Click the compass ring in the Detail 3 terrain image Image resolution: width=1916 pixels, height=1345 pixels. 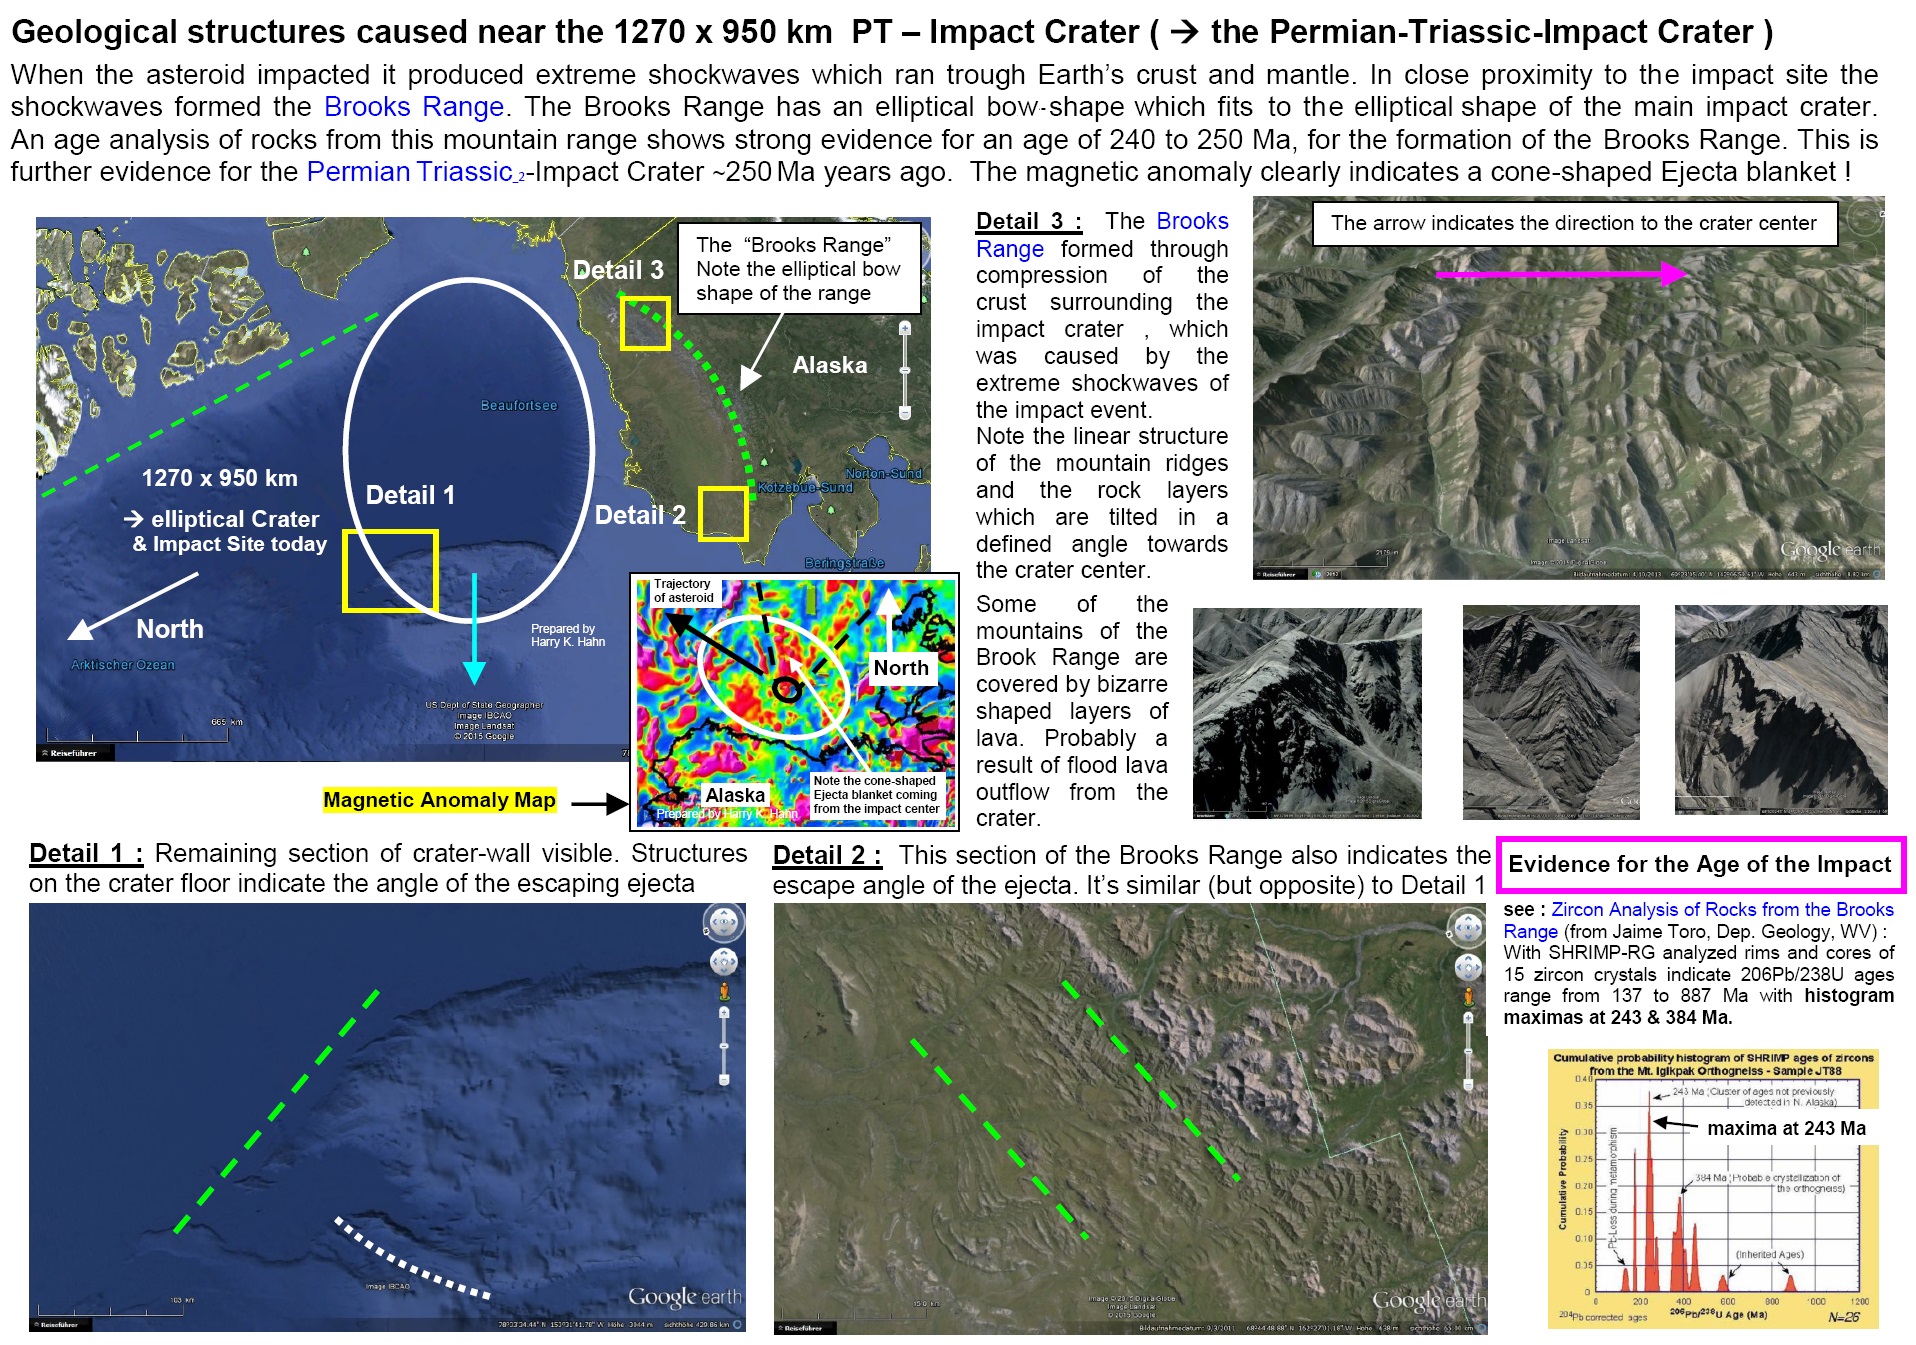coord(1864,217)
